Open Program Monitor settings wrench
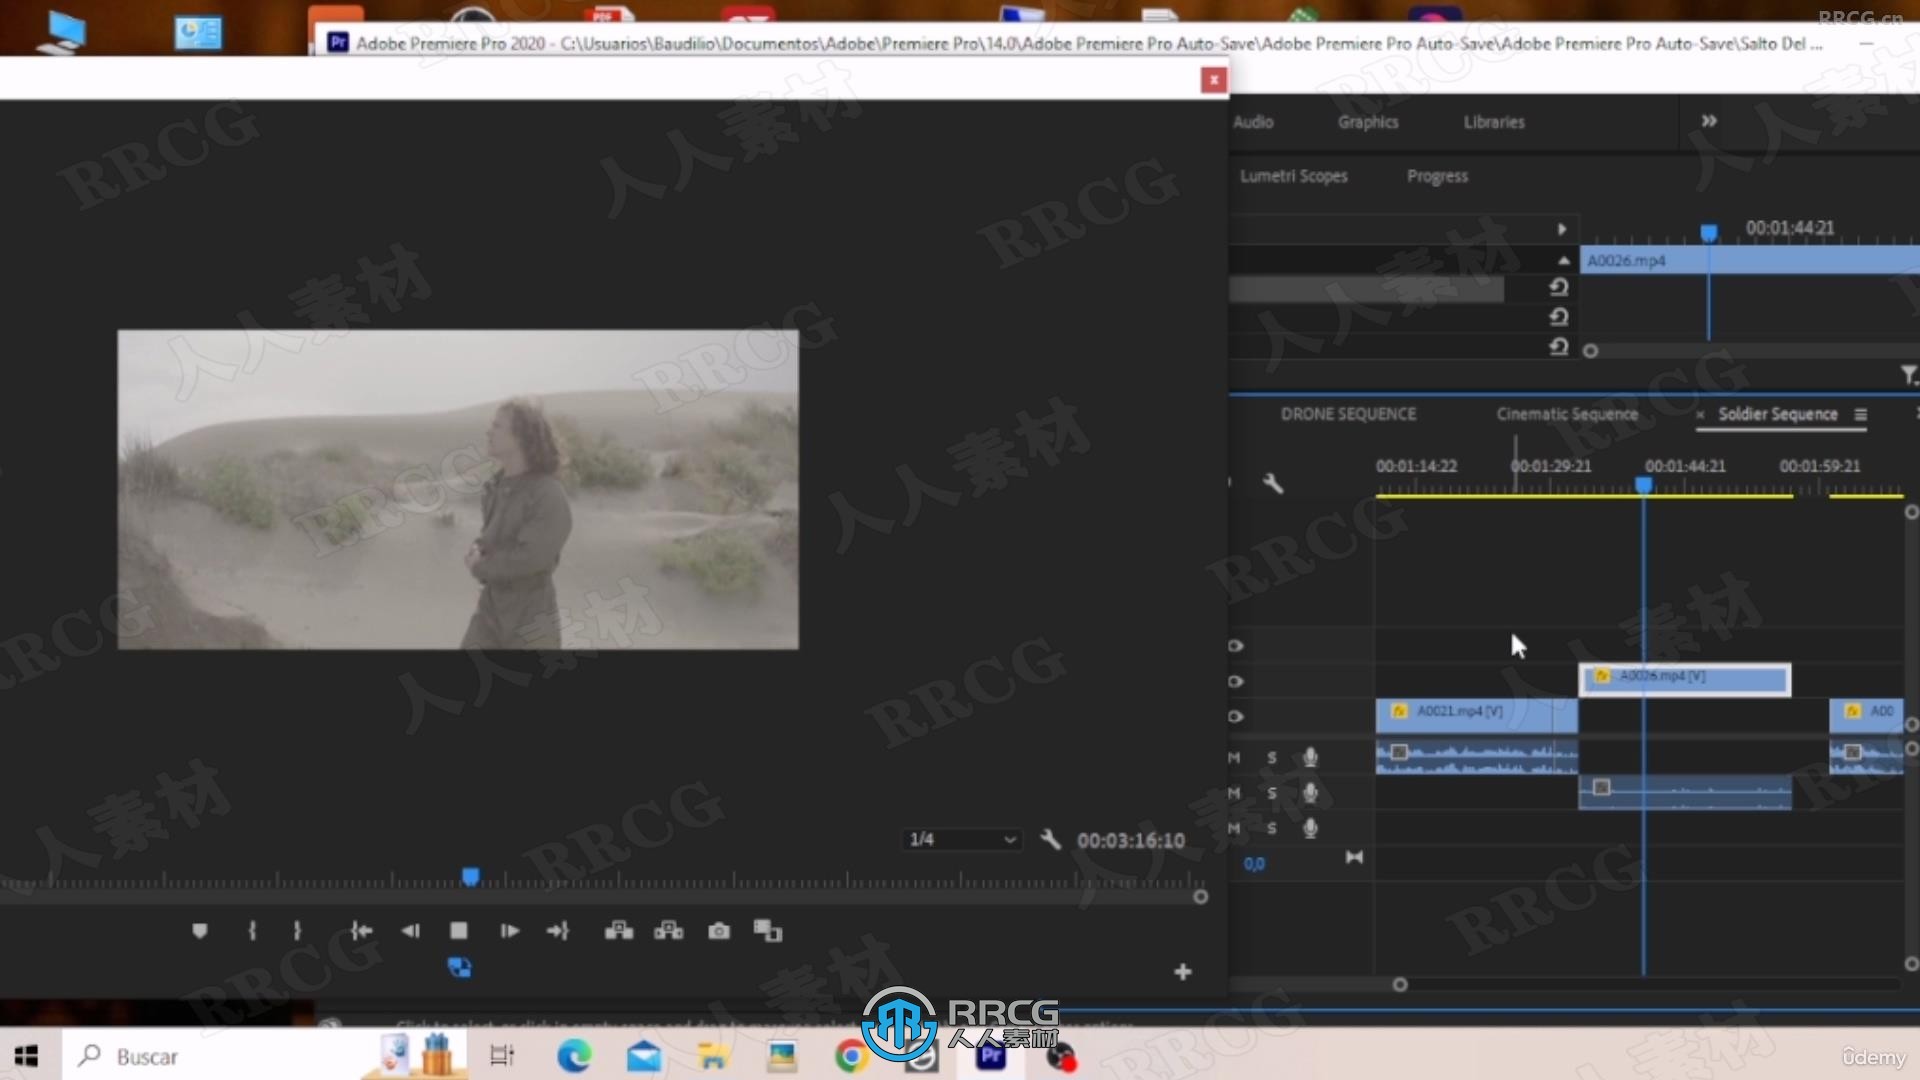 1050,840
